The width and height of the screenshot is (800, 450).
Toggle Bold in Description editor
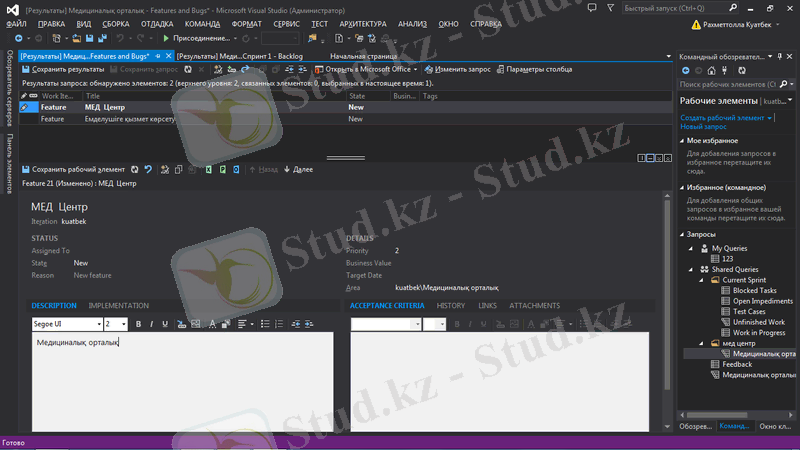[x=138, y=324]
